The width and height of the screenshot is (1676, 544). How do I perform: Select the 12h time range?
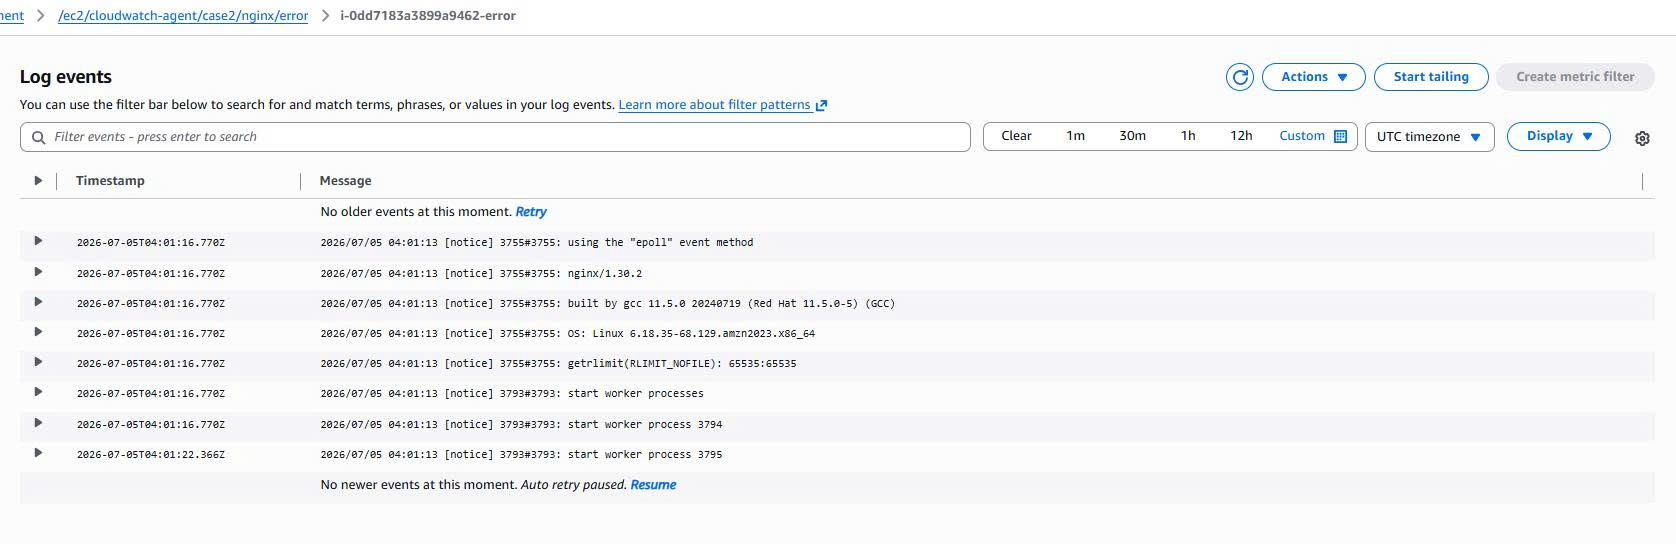(1241, 136)
